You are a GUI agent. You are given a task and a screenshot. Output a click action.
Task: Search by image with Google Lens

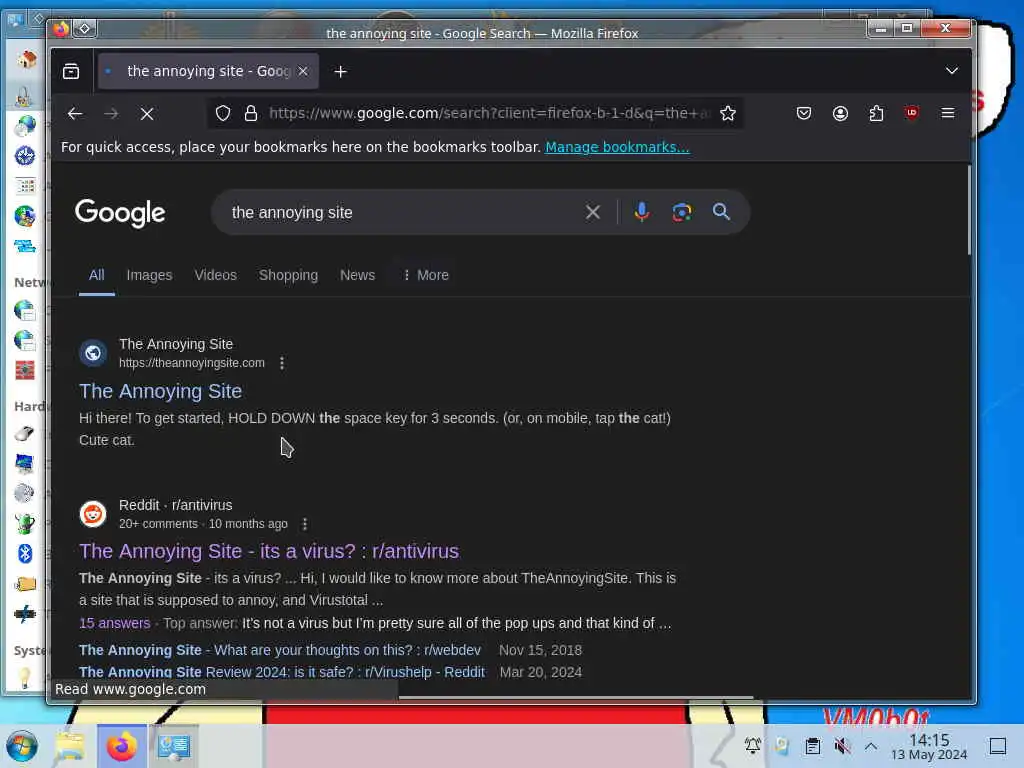click(682, 212)
